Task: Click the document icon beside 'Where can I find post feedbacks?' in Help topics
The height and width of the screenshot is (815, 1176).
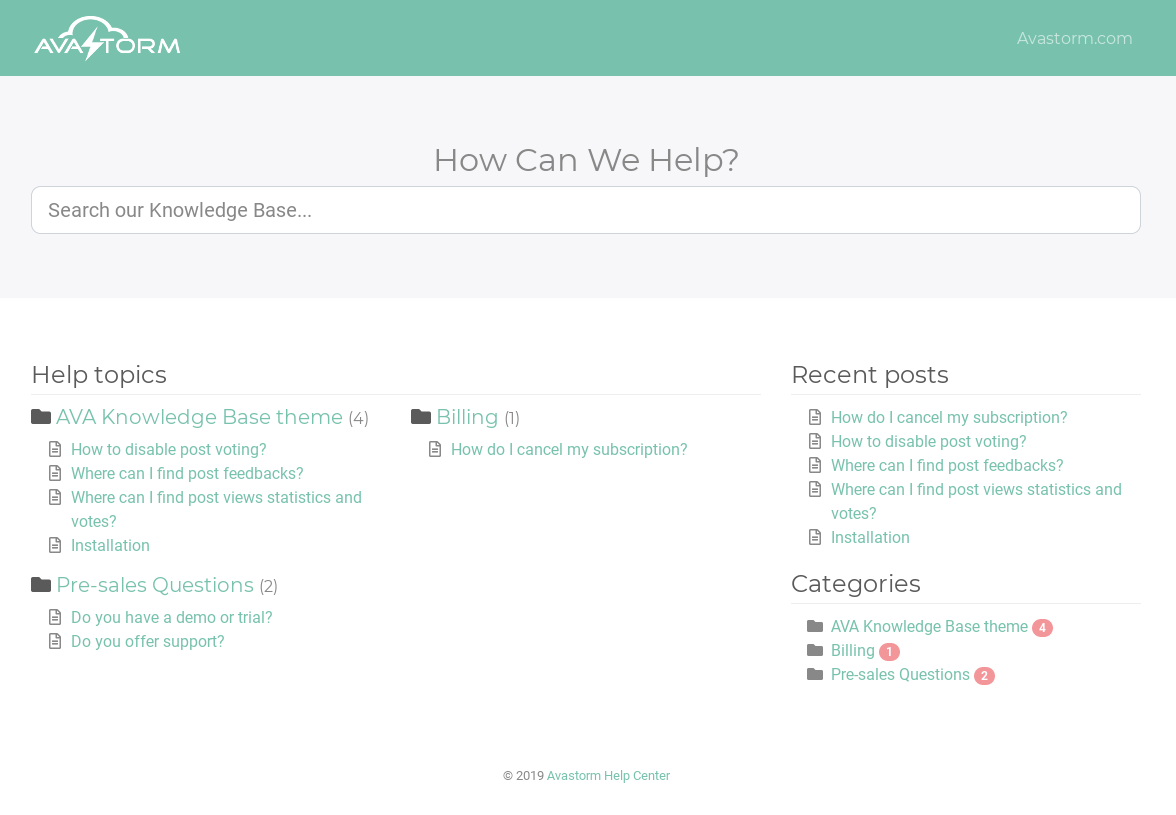Action: click(55, 473)
